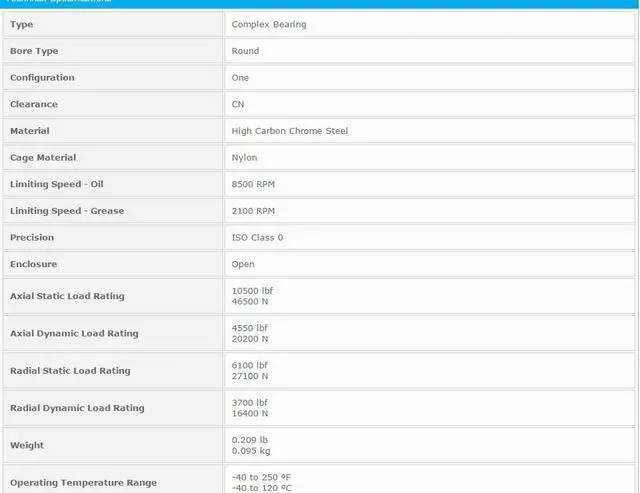This screenshot has height=493, width=640.
Task: Click the '6100 lbf' value
Action: [249, 365]
